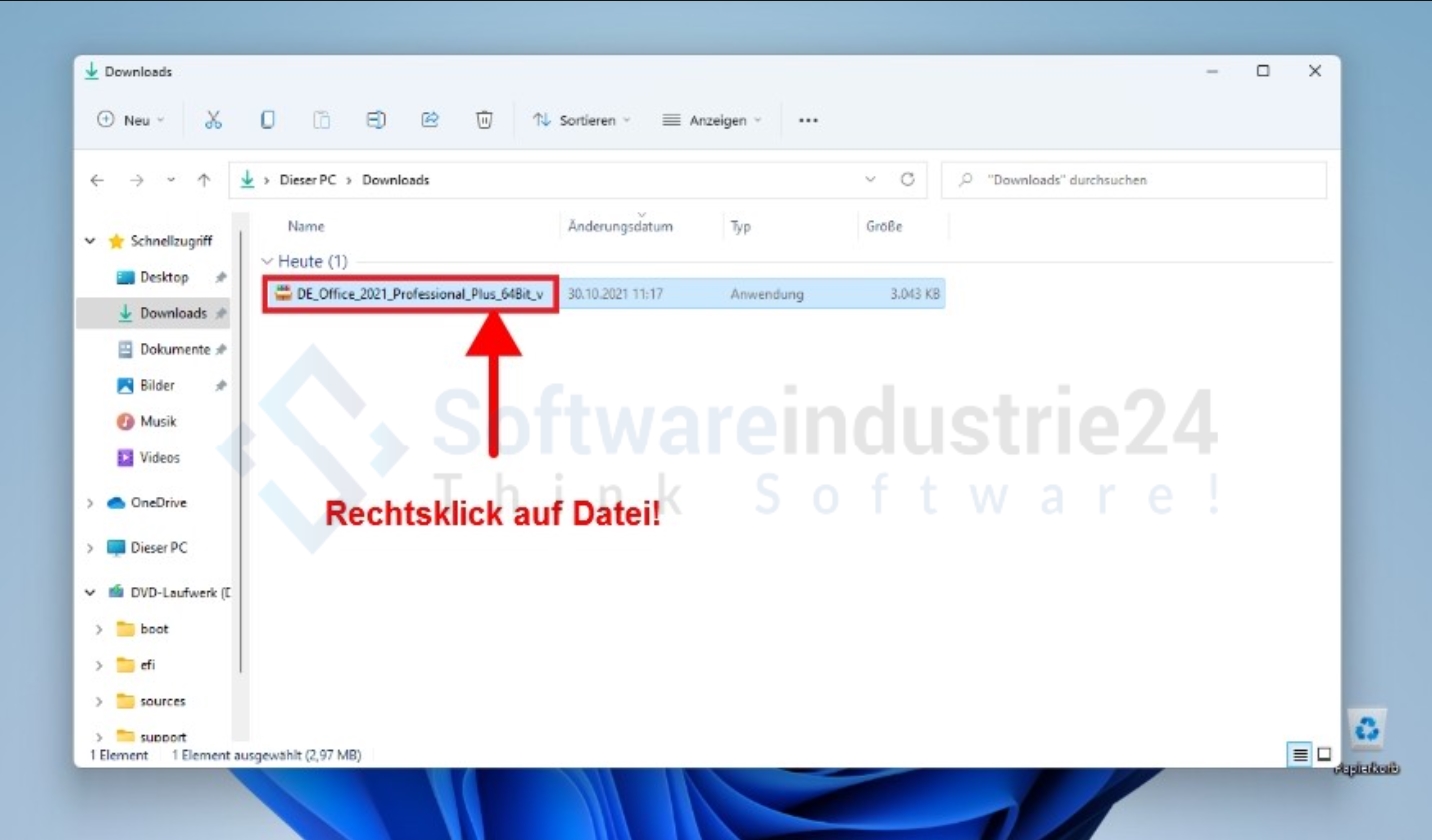
Task: Click the Share icon in toolbar
Action: pyautogui.click(x=430, y=120)
